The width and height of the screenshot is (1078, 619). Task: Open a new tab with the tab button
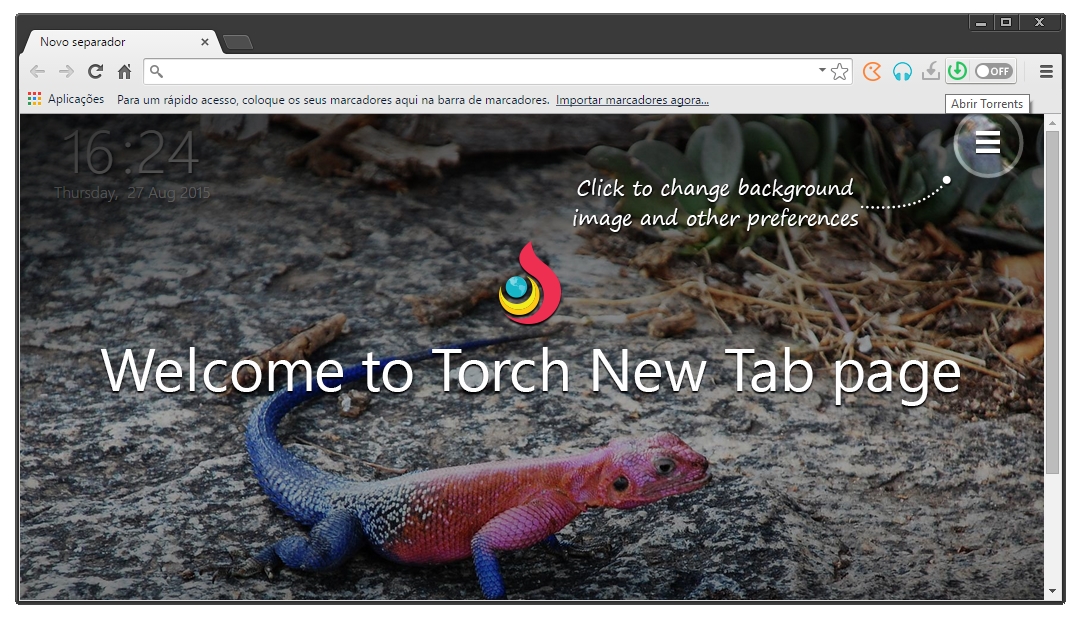pyautogui.click(x=238, y=42)
